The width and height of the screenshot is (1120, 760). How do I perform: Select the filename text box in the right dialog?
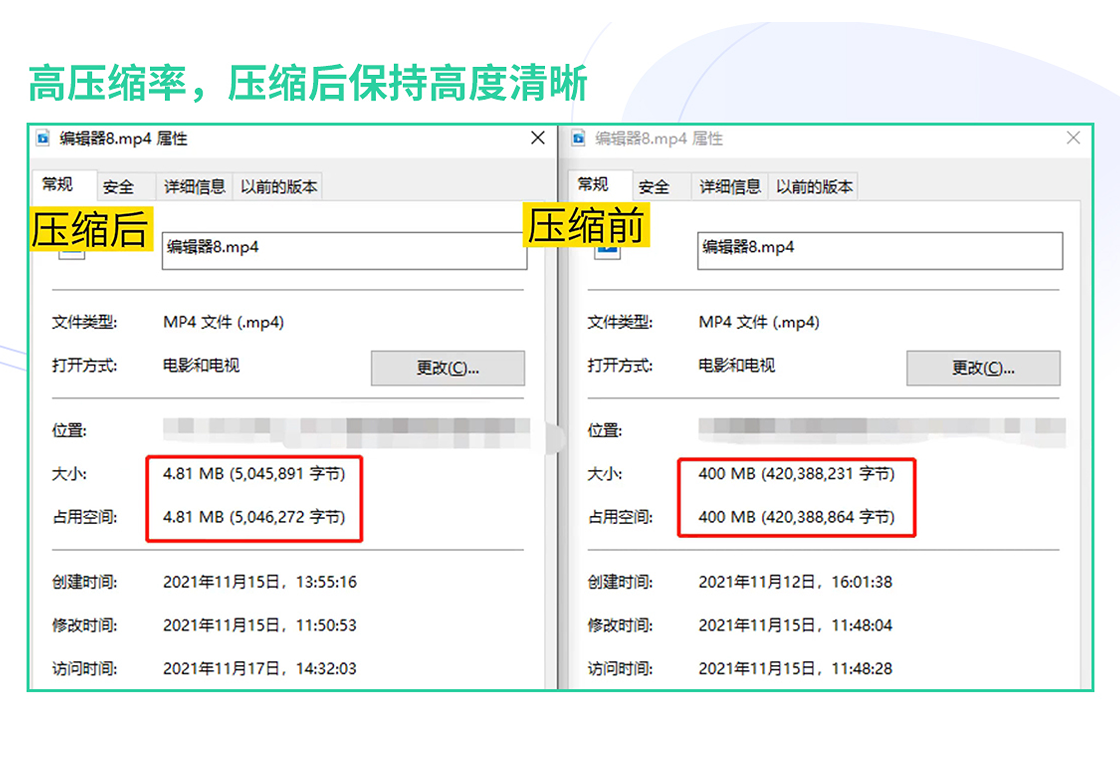(880, 250)
